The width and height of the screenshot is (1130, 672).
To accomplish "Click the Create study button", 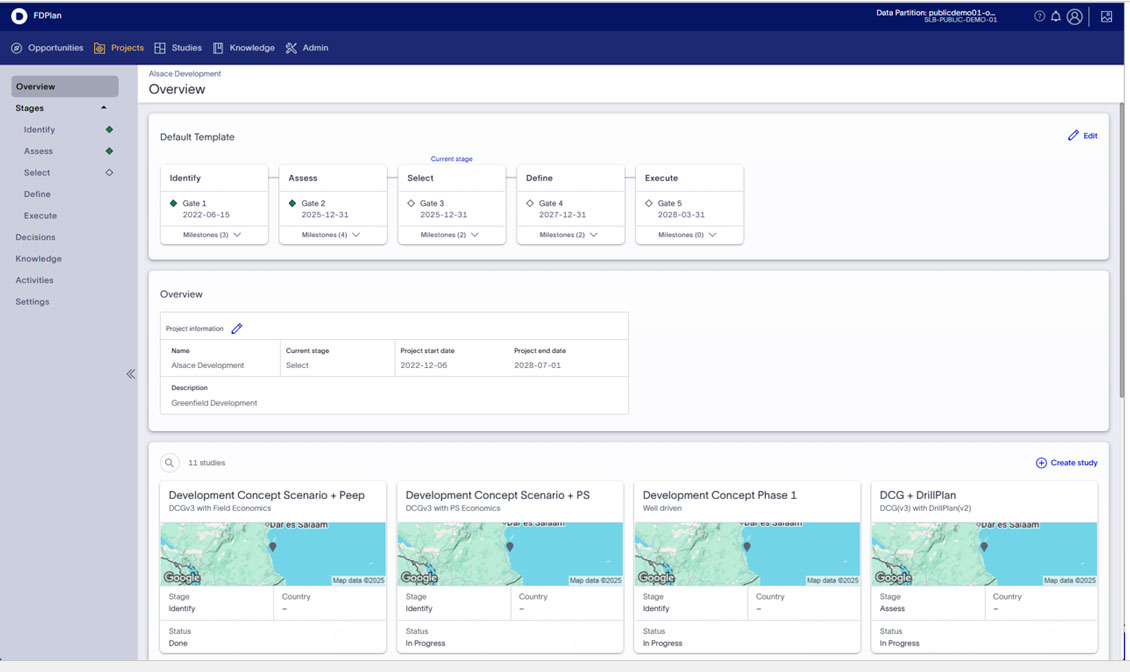I will (x=1065, y=462).
